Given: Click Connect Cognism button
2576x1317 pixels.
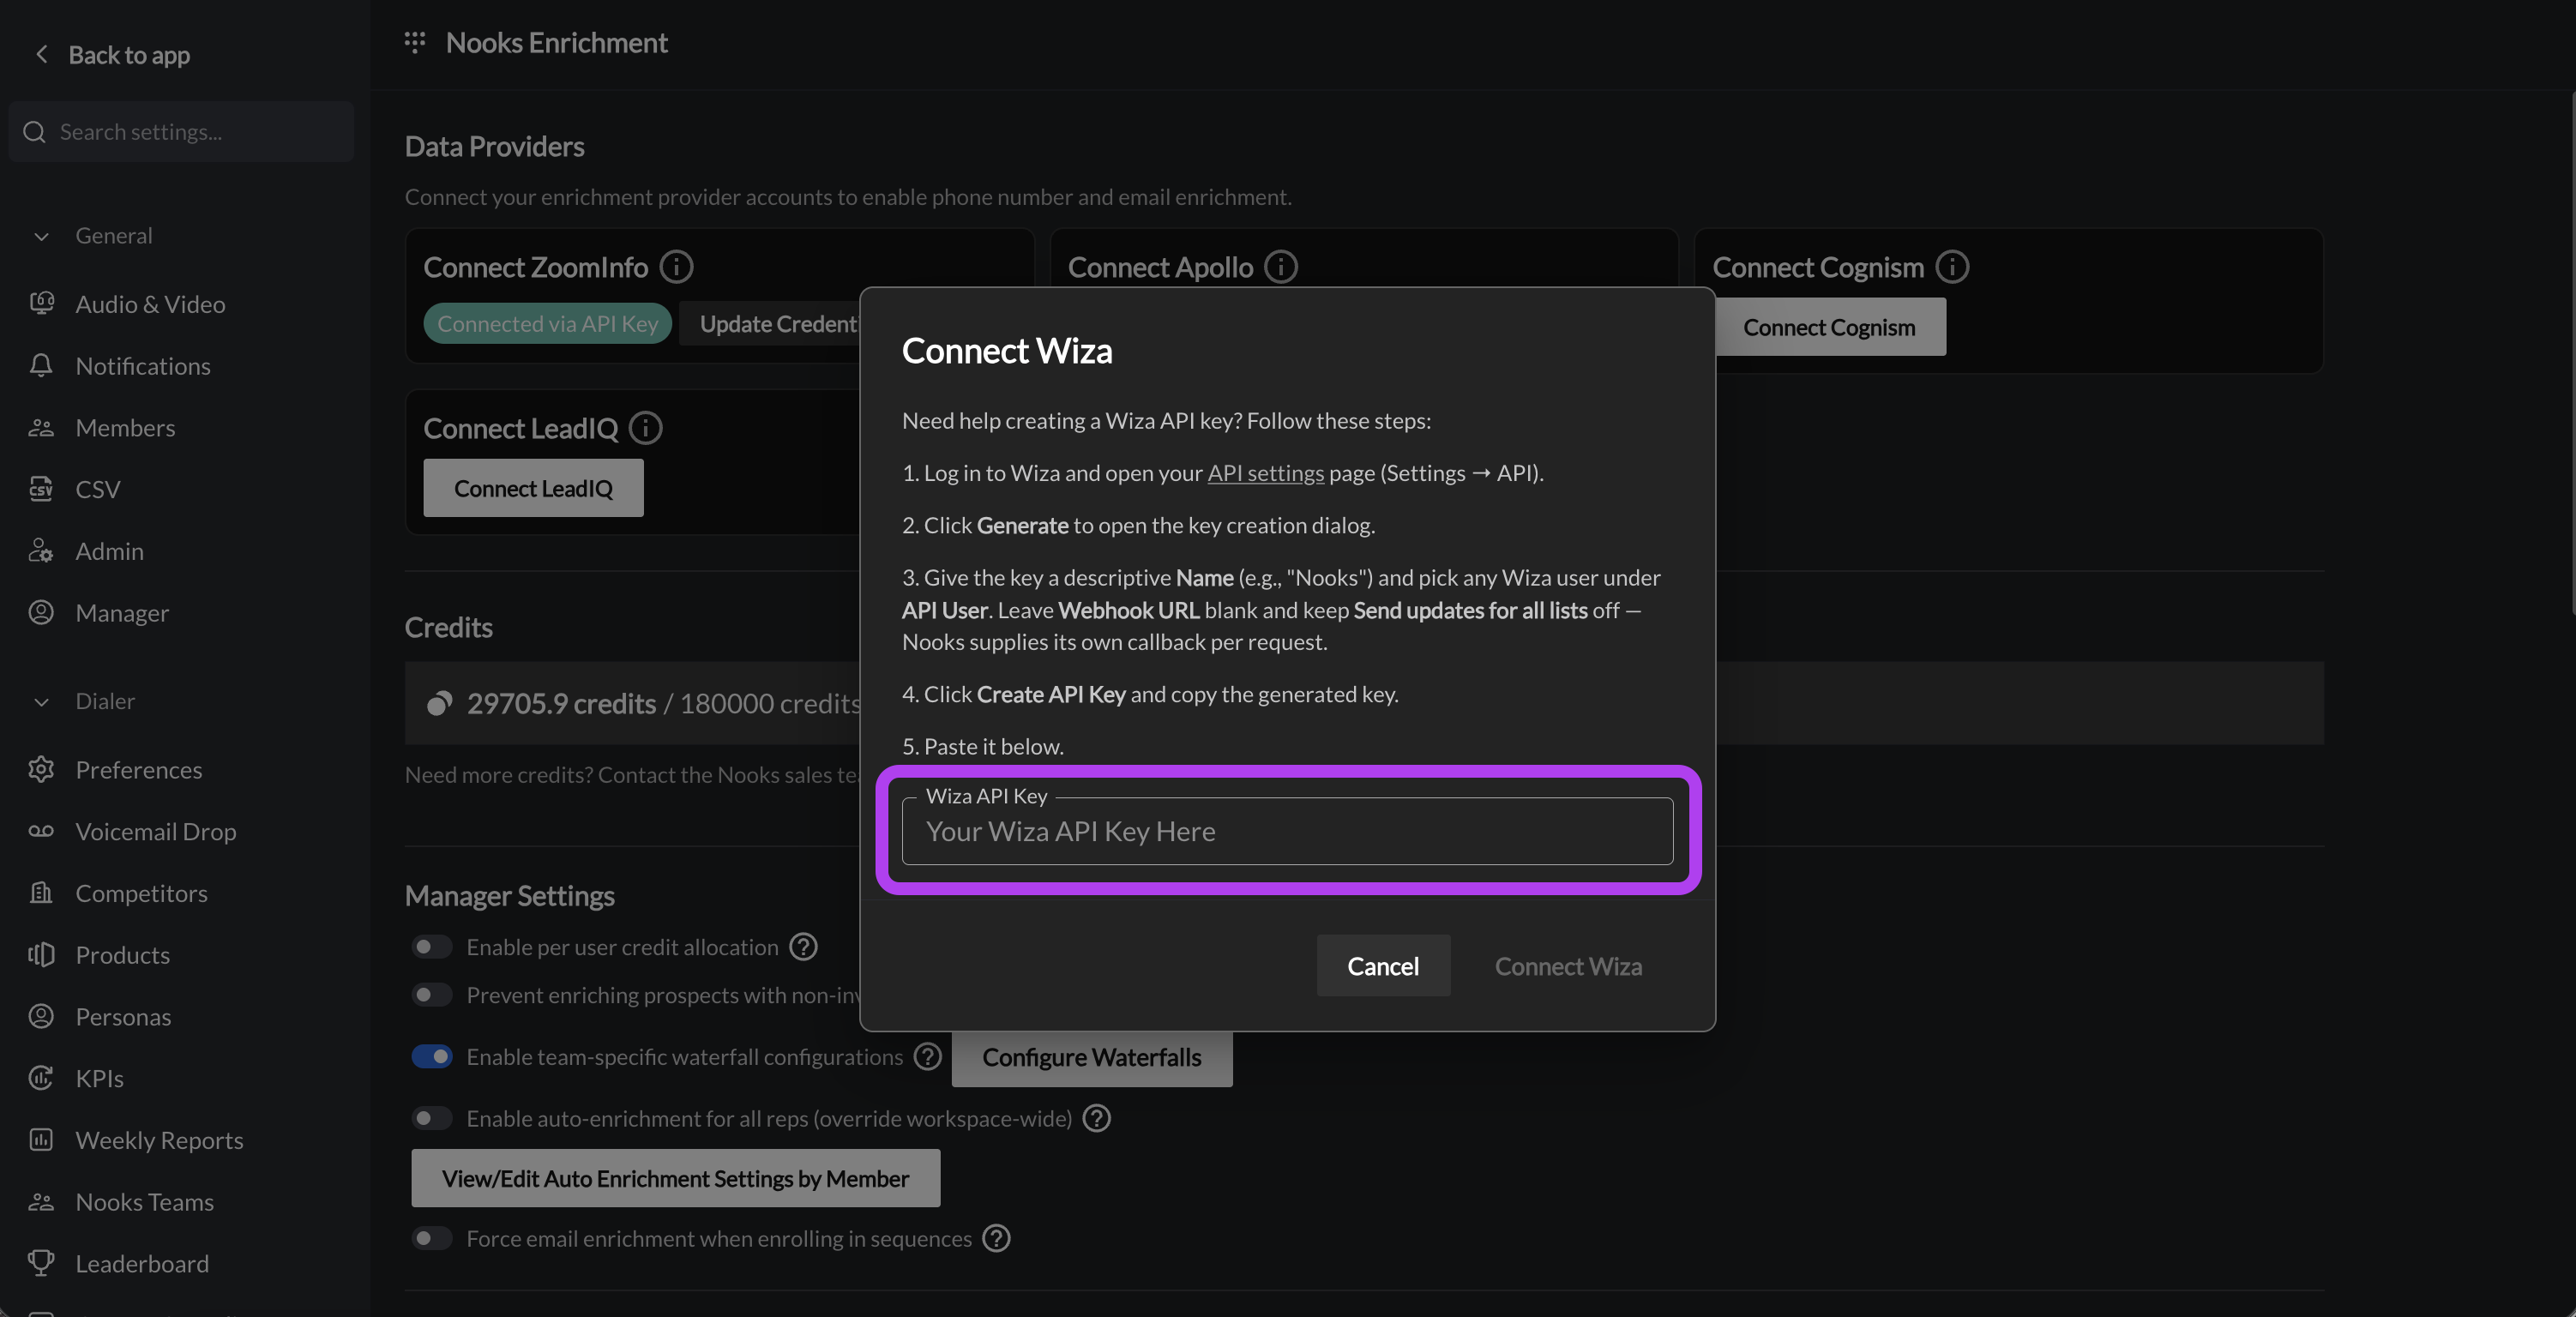Looking at the screenshot, I should pyautogui.click(x=1830, y=327).
